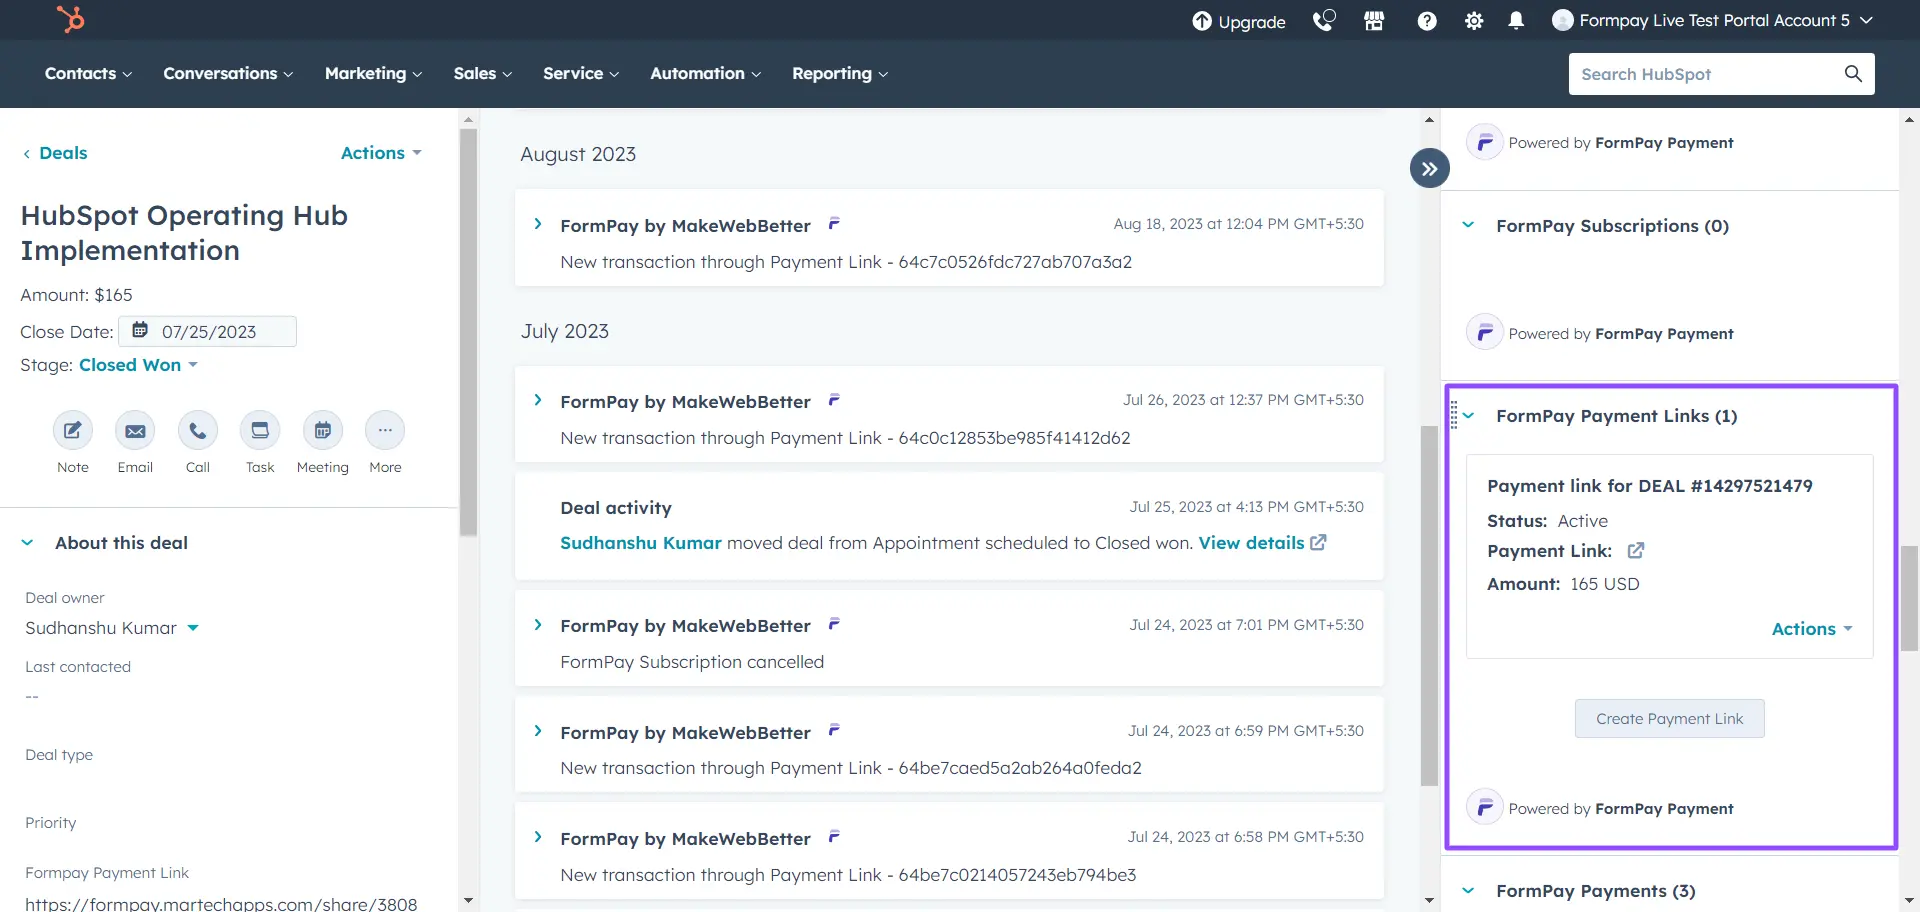This screenshot has height=912, width=1920.
Task: View details of the stage change activity
Action: pos(1251,542)
